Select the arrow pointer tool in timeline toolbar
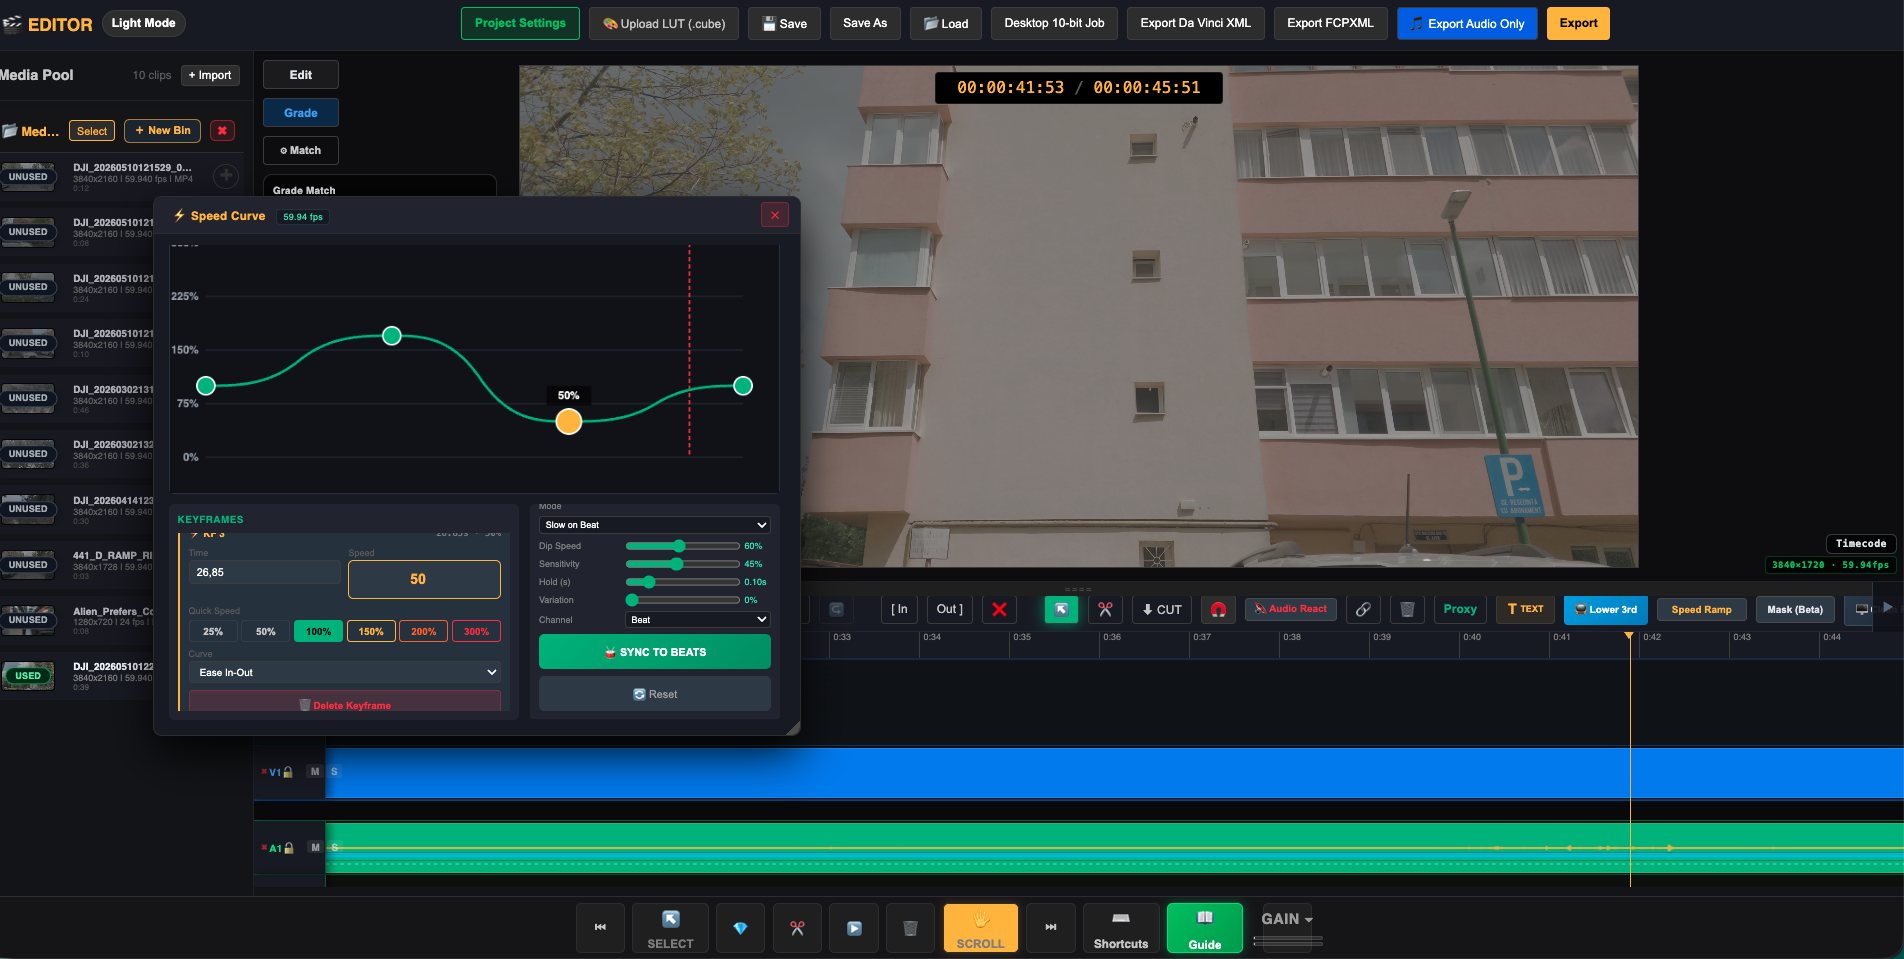Screen dimensions: 1904x959 [x=1061, y=609]
